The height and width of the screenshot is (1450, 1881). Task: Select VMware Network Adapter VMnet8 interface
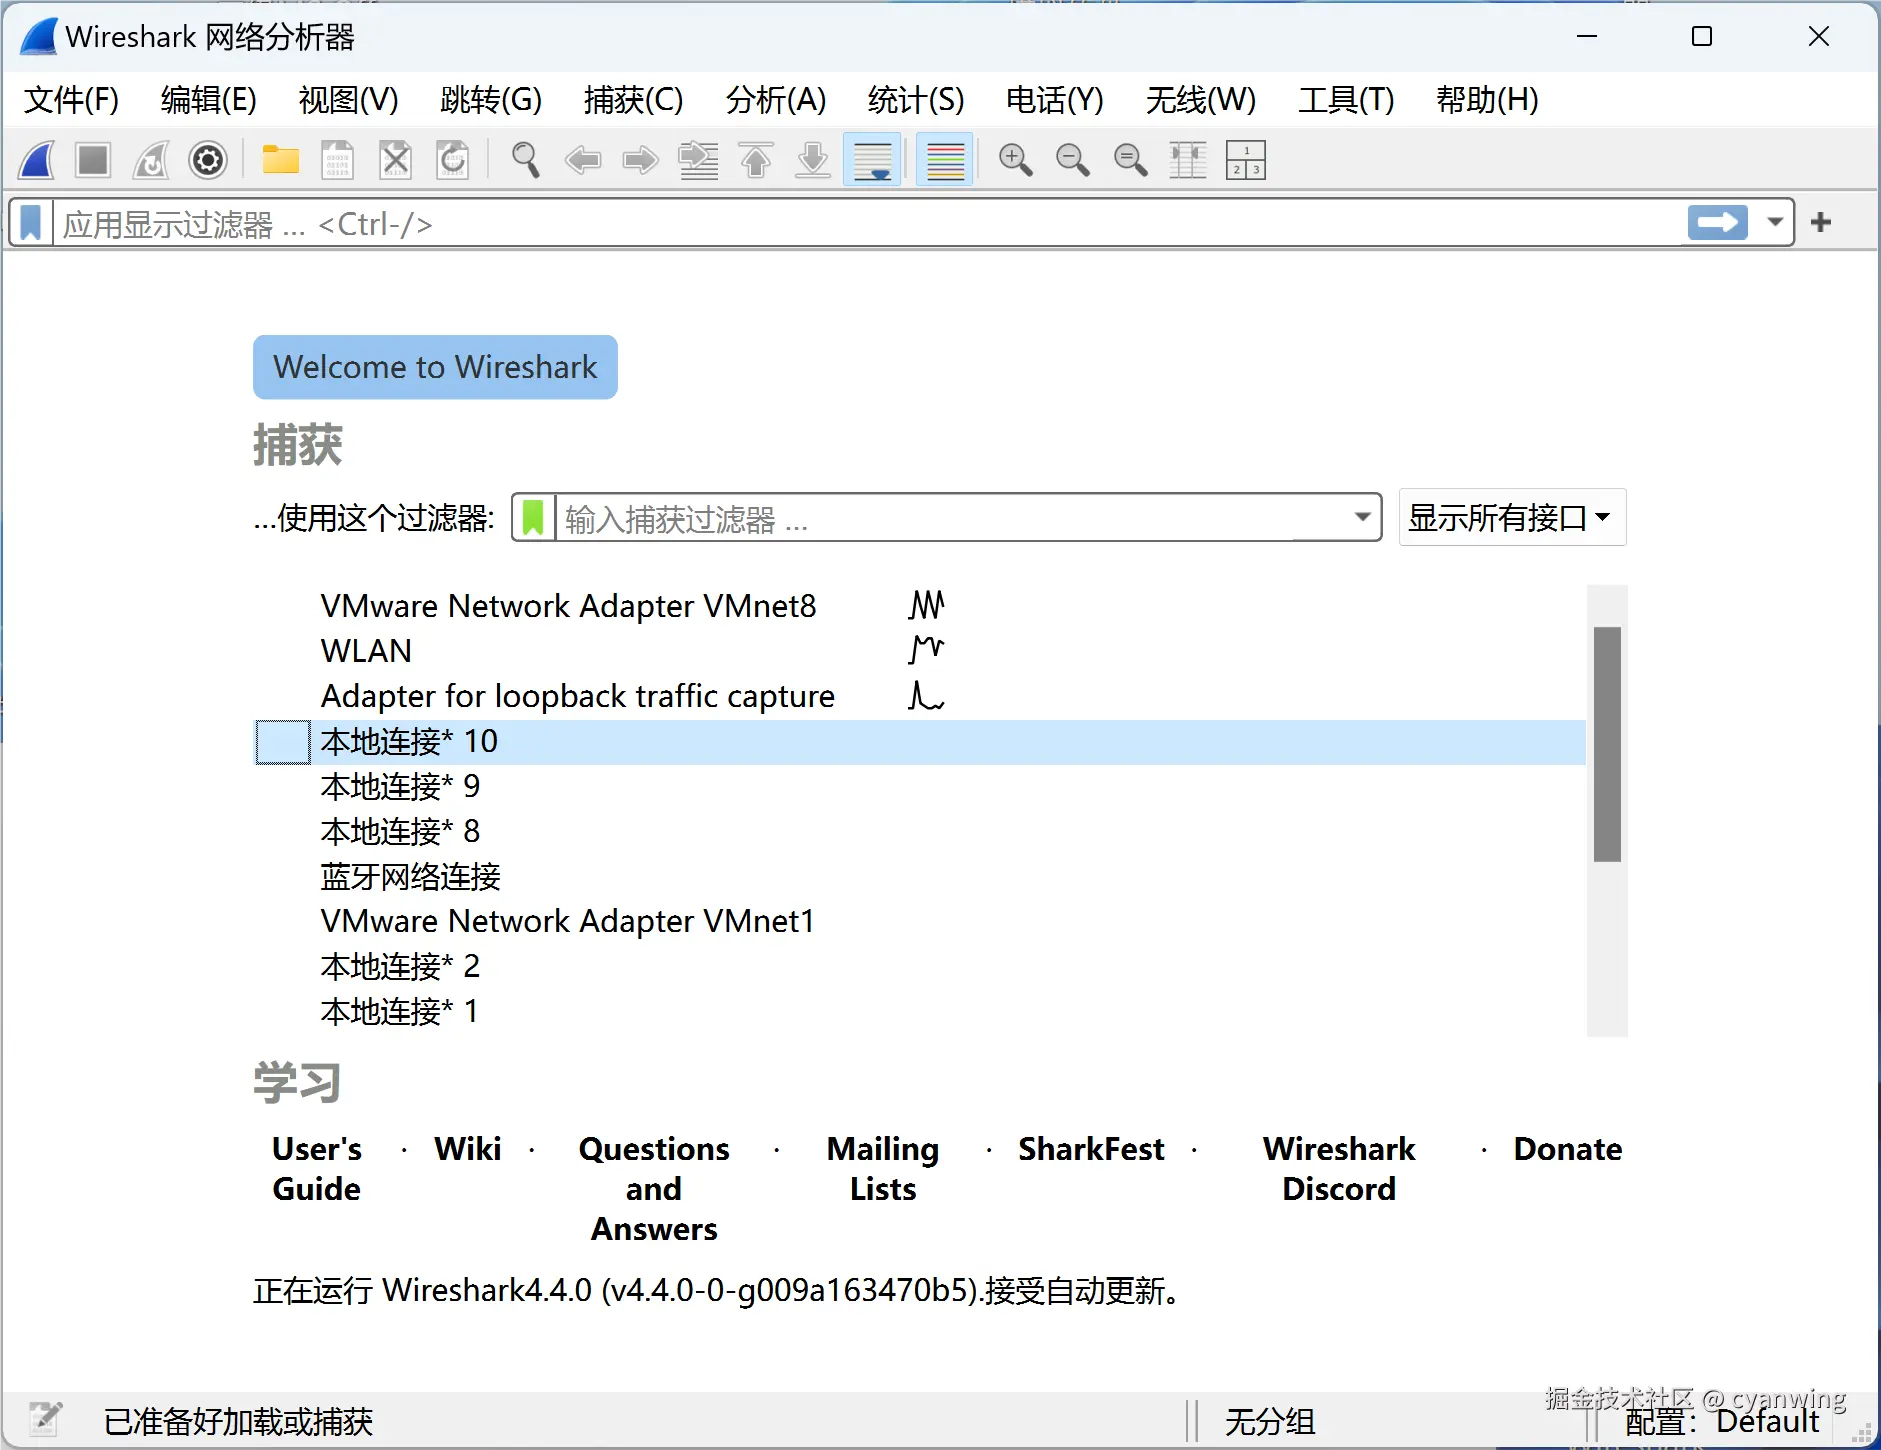920,606
